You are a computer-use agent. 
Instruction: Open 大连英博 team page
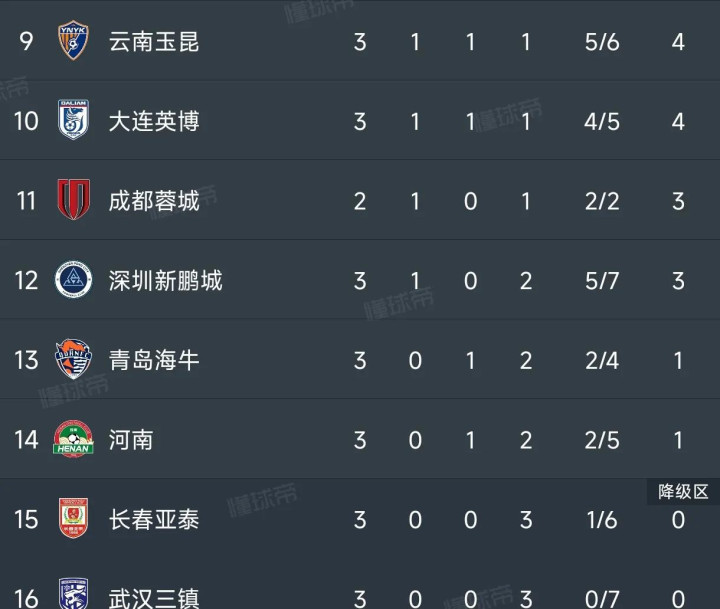154,121
